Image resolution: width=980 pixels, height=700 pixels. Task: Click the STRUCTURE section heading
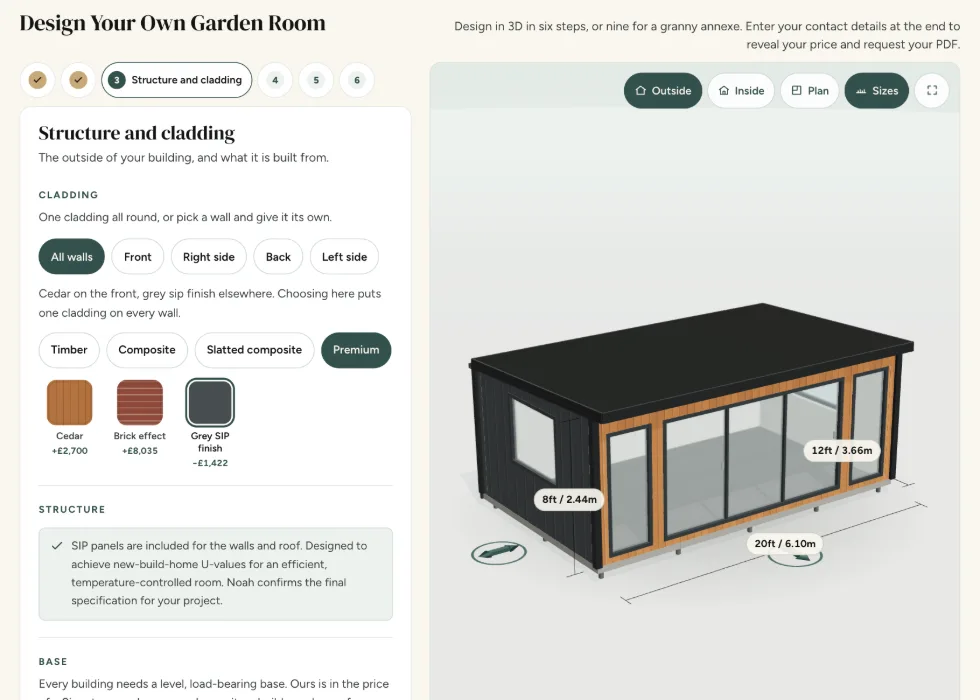(72, 509)
